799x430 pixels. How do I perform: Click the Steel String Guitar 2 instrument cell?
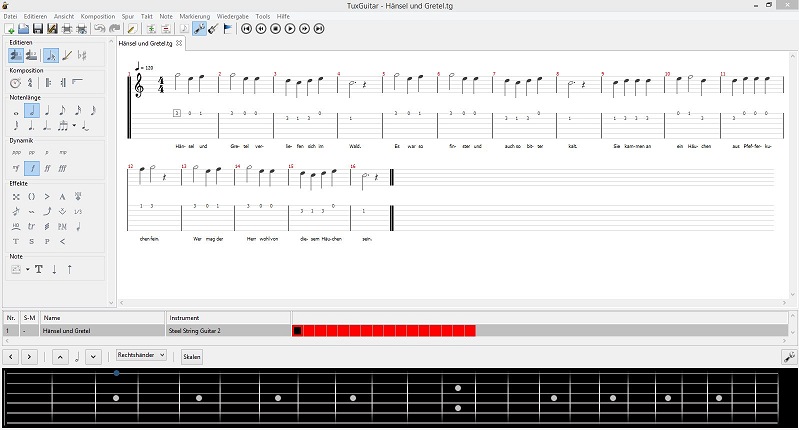click(x=228, y=331)
